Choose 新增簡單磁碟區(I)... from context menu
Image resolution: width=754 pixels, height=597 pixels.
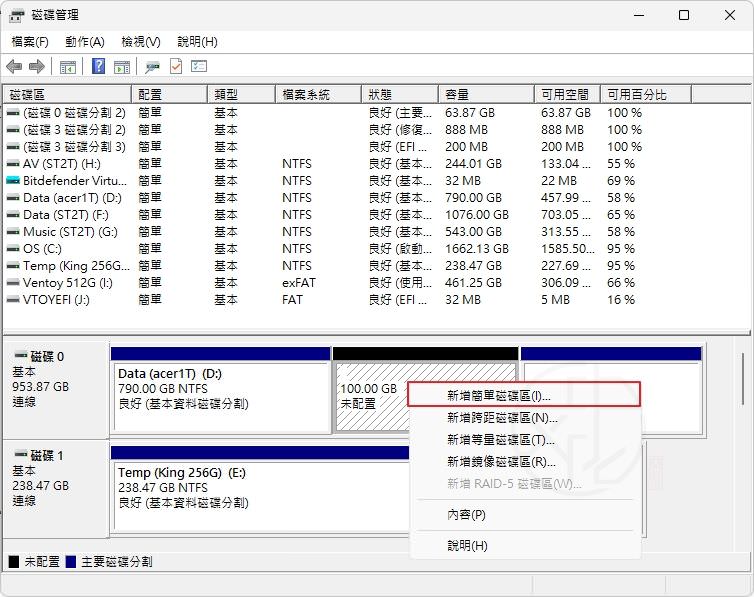524,395
